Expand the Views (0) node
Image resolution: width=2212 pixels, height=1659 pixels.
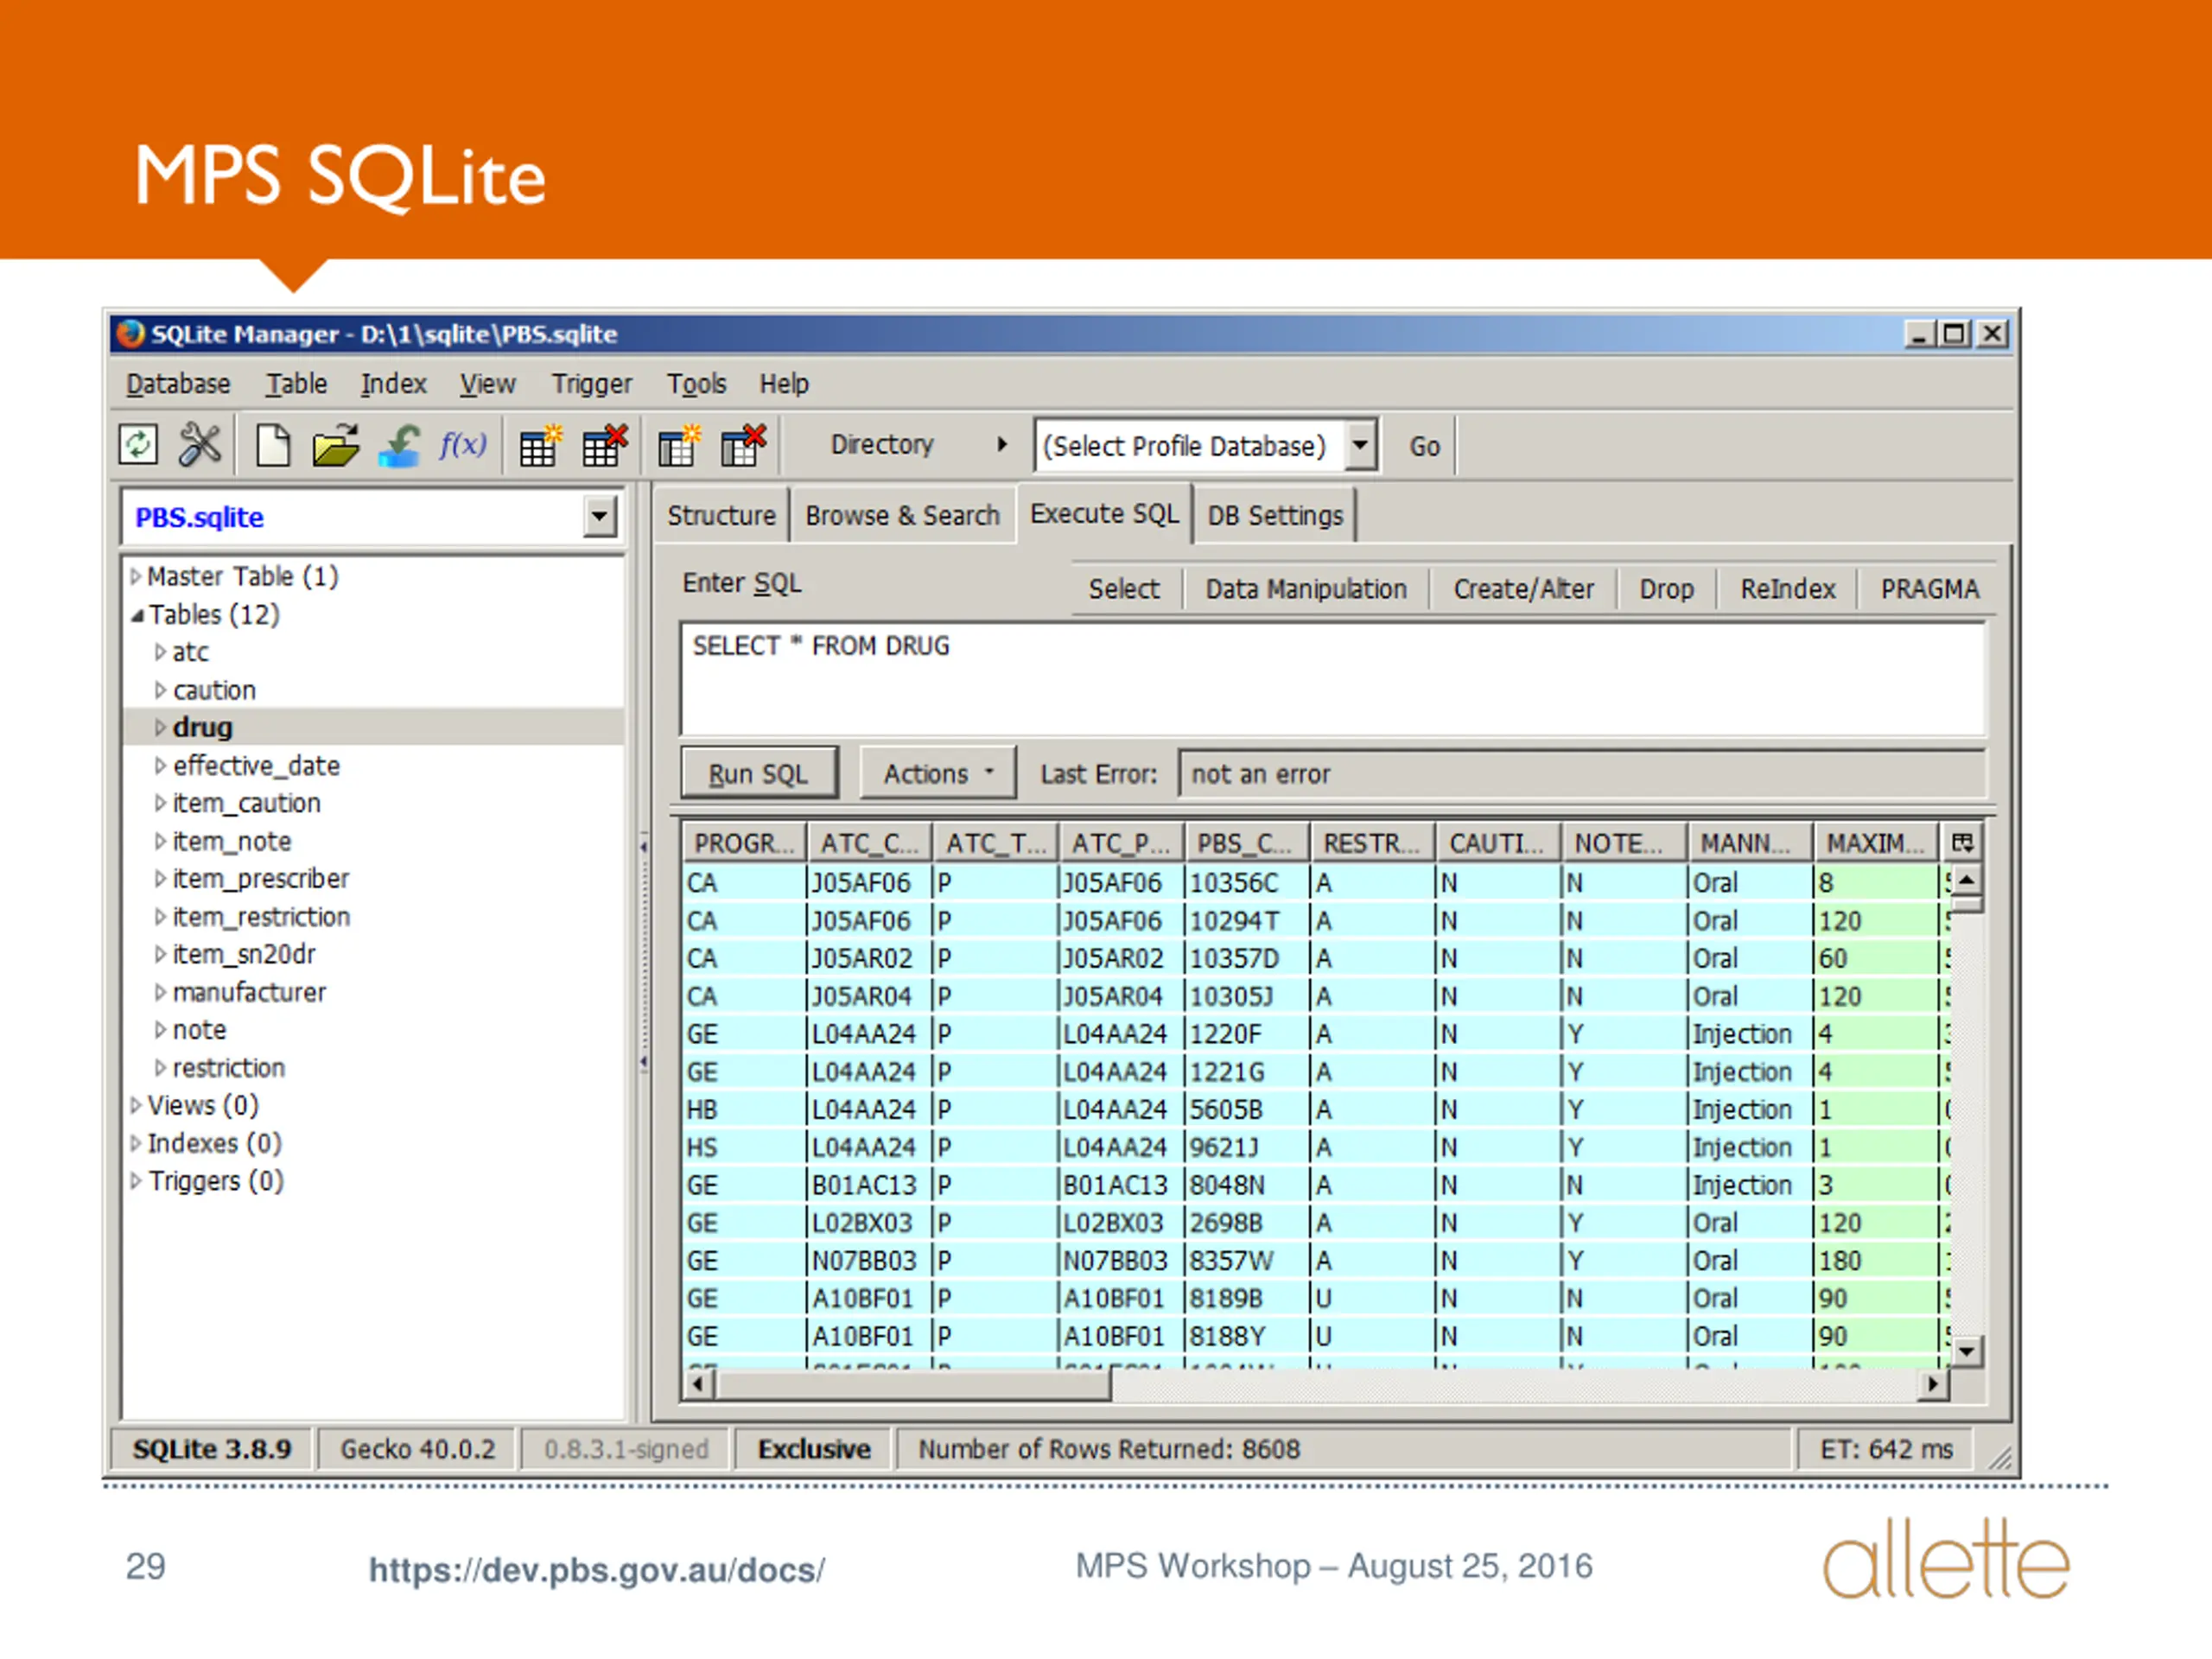point(136,1105)
